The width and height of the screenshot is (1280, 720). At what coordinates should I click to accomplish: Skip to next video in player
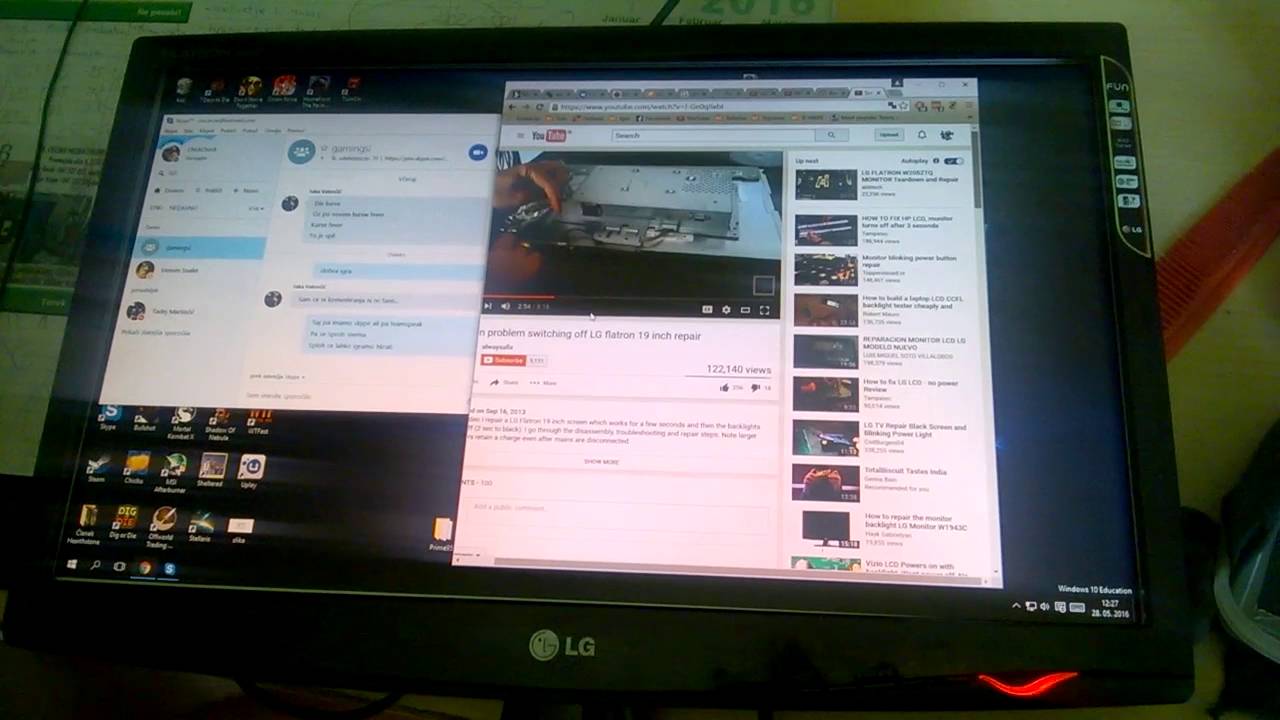pos(488,306)
